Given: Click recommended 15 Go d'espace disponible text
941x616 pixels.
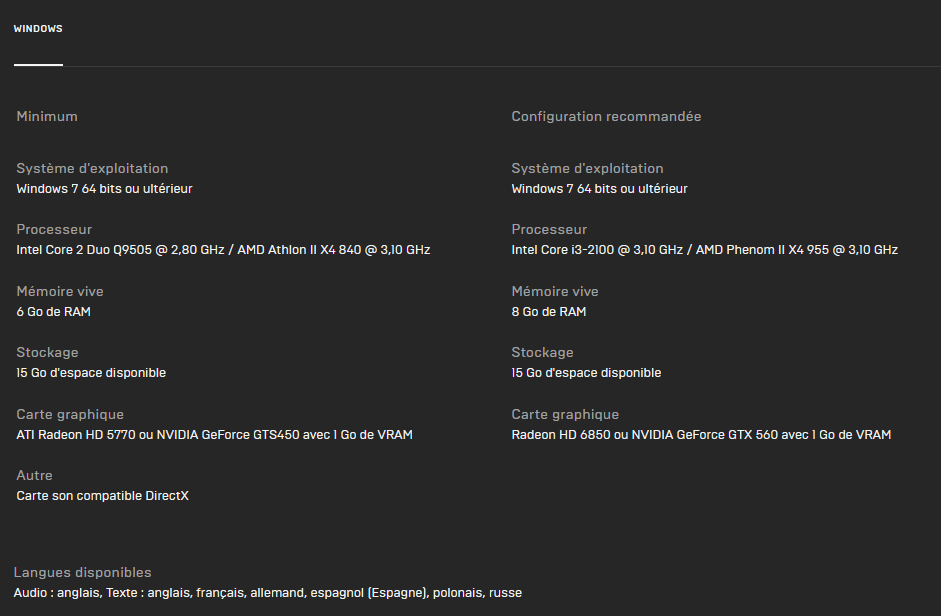Looking at the screenshot, I should [x=586, y=373].
